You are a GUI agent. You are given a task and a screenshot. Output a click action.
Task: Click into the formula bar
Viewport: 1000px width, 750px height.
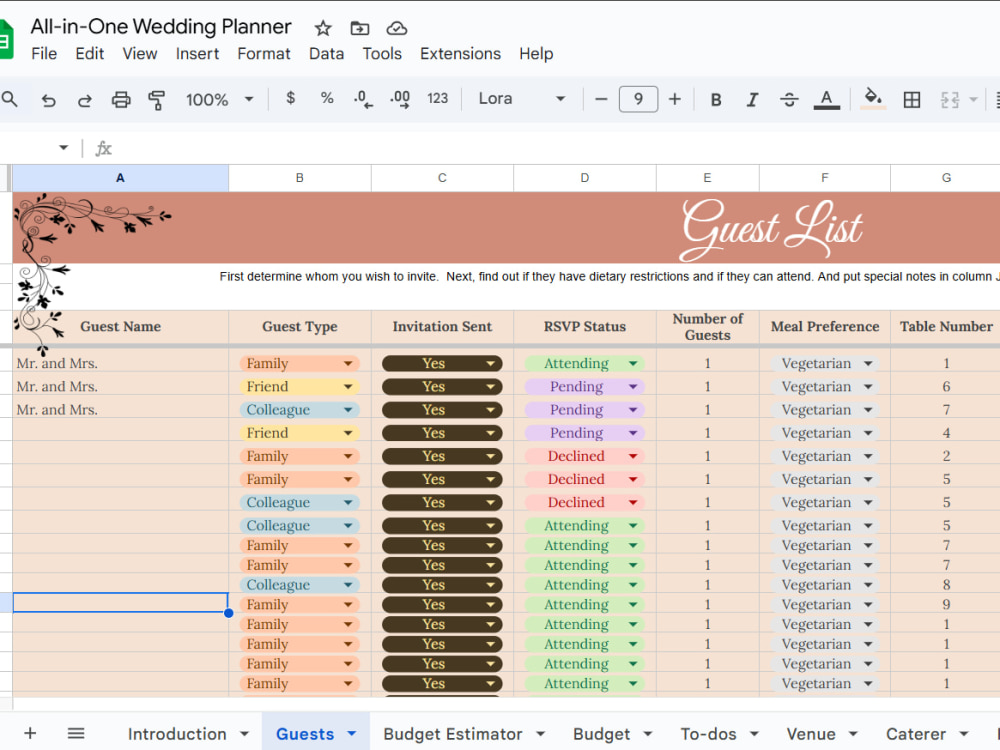pyautogui.click(x=555, y=149)
